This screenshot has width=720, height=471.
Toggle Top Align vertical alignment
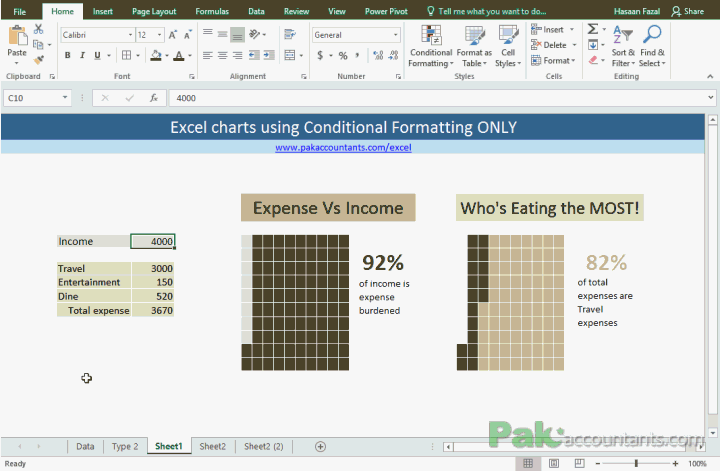point(208,34)
